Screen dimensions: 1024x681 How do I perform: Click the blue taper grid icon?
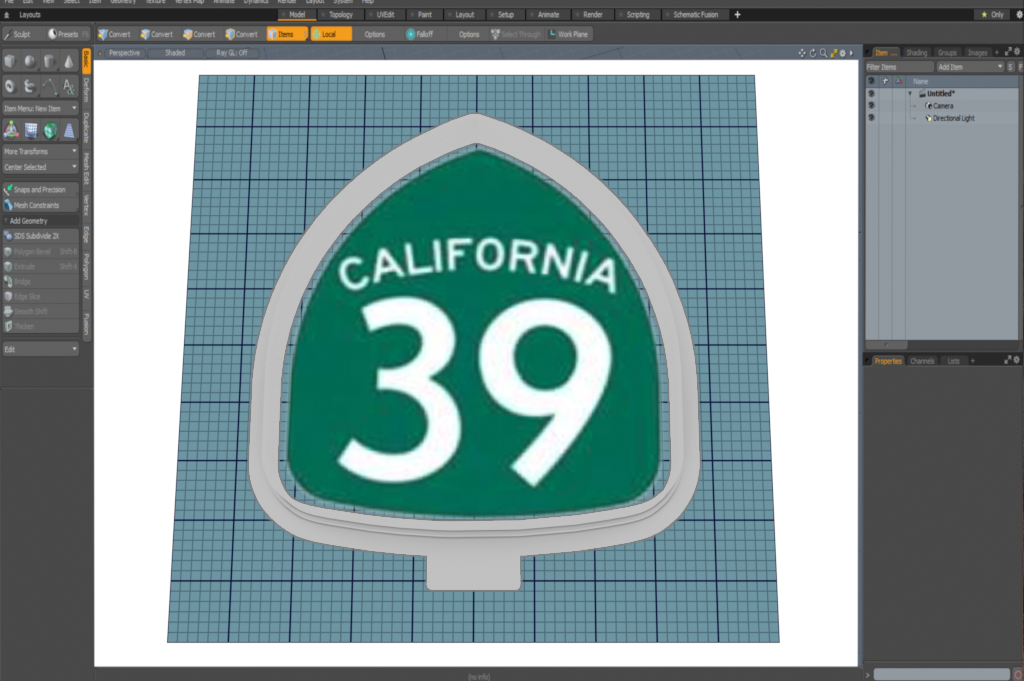[x=69, y=130]
